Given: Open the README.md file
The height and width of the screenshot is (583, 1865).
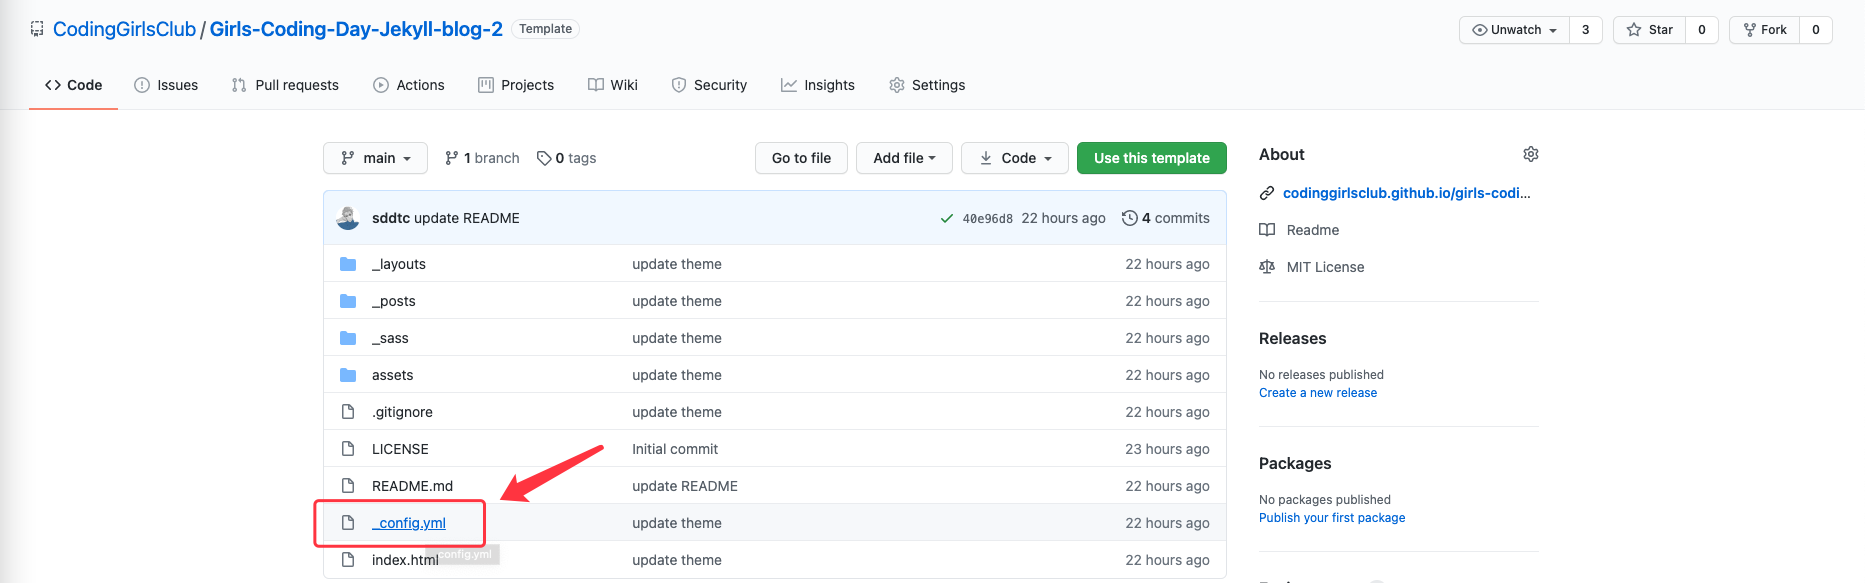Looking at the screenshot, I should click(x=412, y=486).
